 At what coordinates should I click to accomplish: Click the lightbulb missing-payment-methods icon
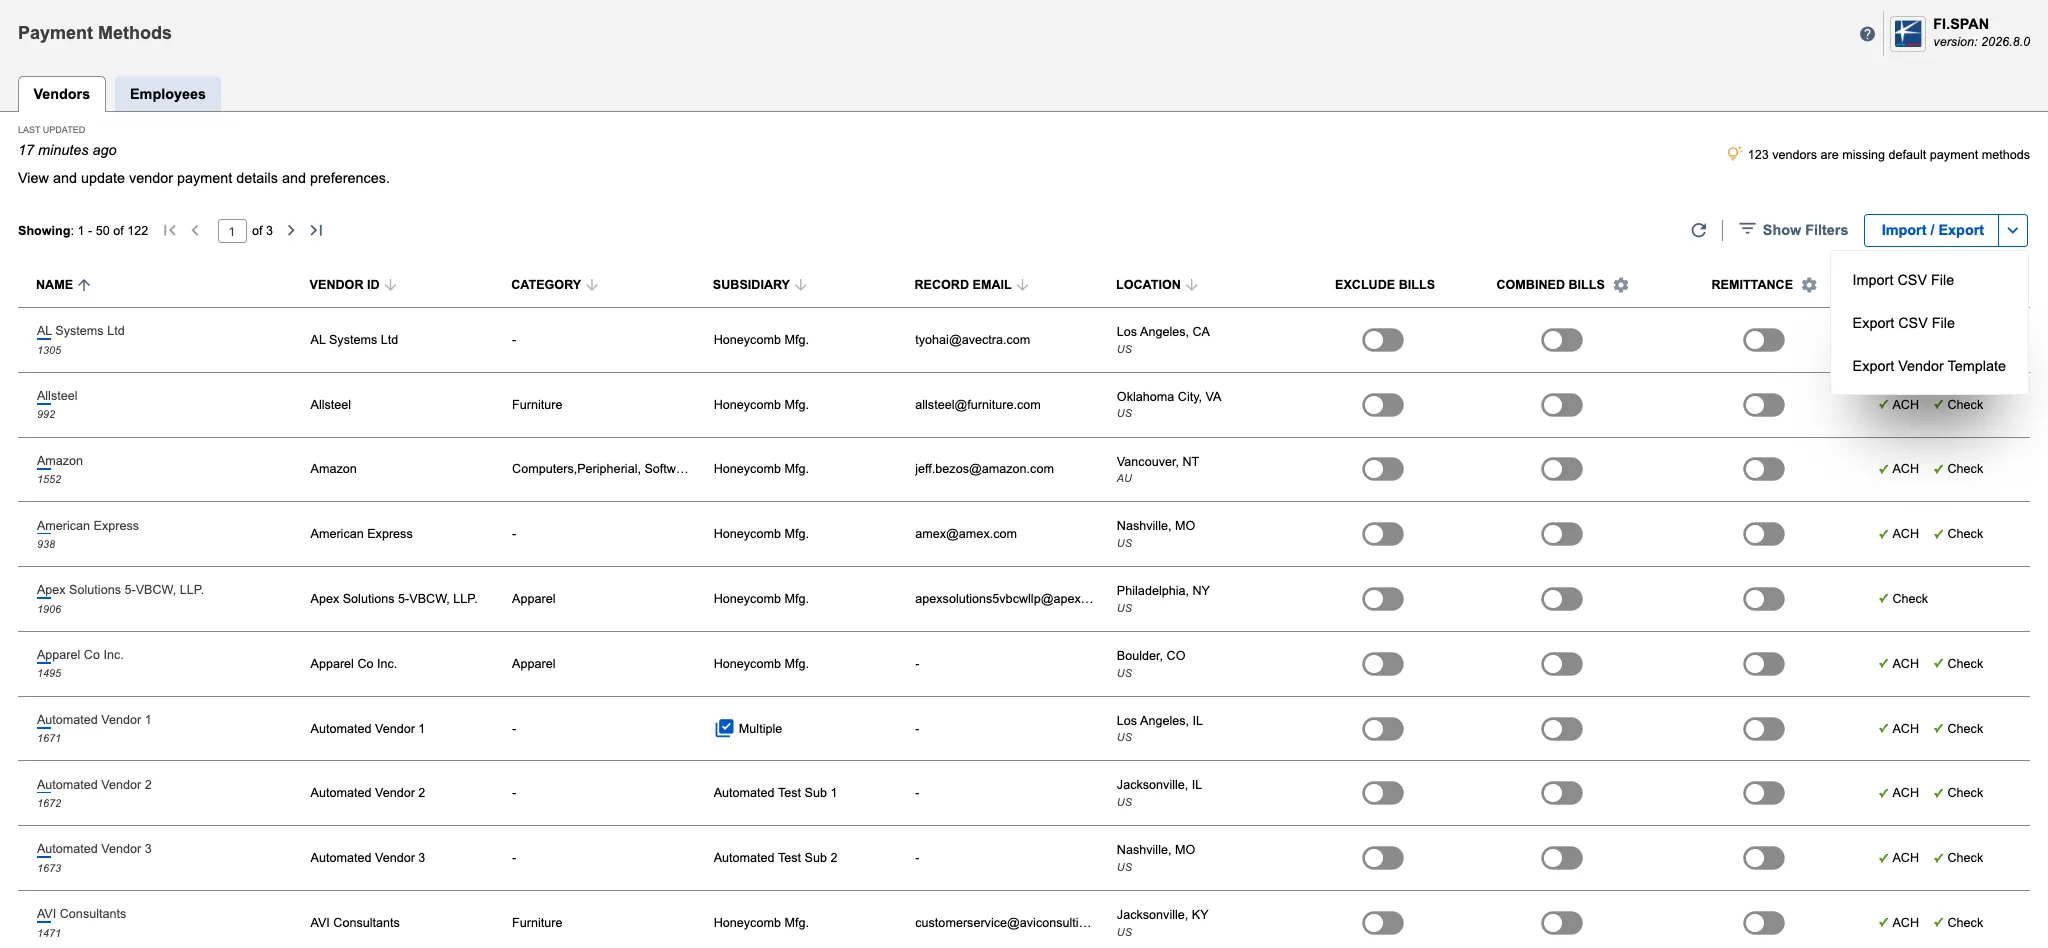pyautogui.click(x=1734, y=154)
